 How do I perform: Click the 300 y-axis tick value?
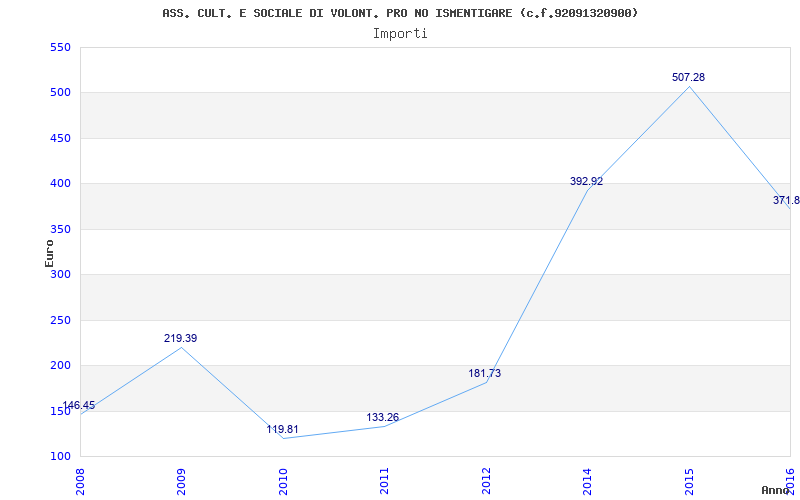tap(60, 274)
